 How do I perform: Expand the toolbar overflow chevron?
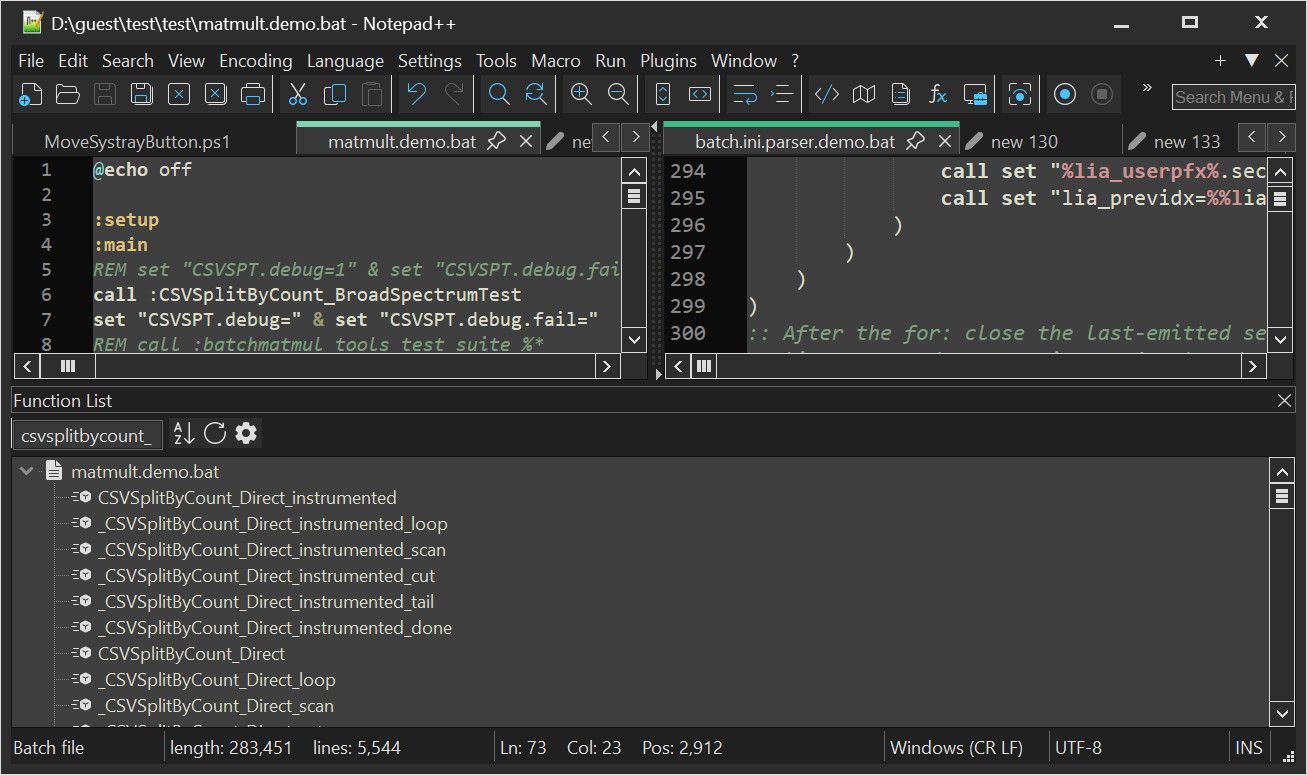1147,88
